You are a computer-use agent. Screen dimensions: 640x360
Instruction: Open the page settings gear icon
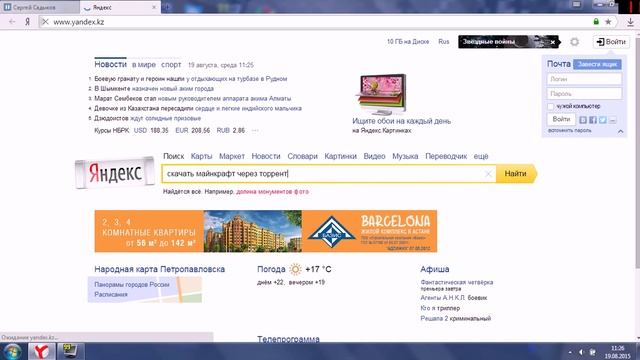(x=574, y=42)
